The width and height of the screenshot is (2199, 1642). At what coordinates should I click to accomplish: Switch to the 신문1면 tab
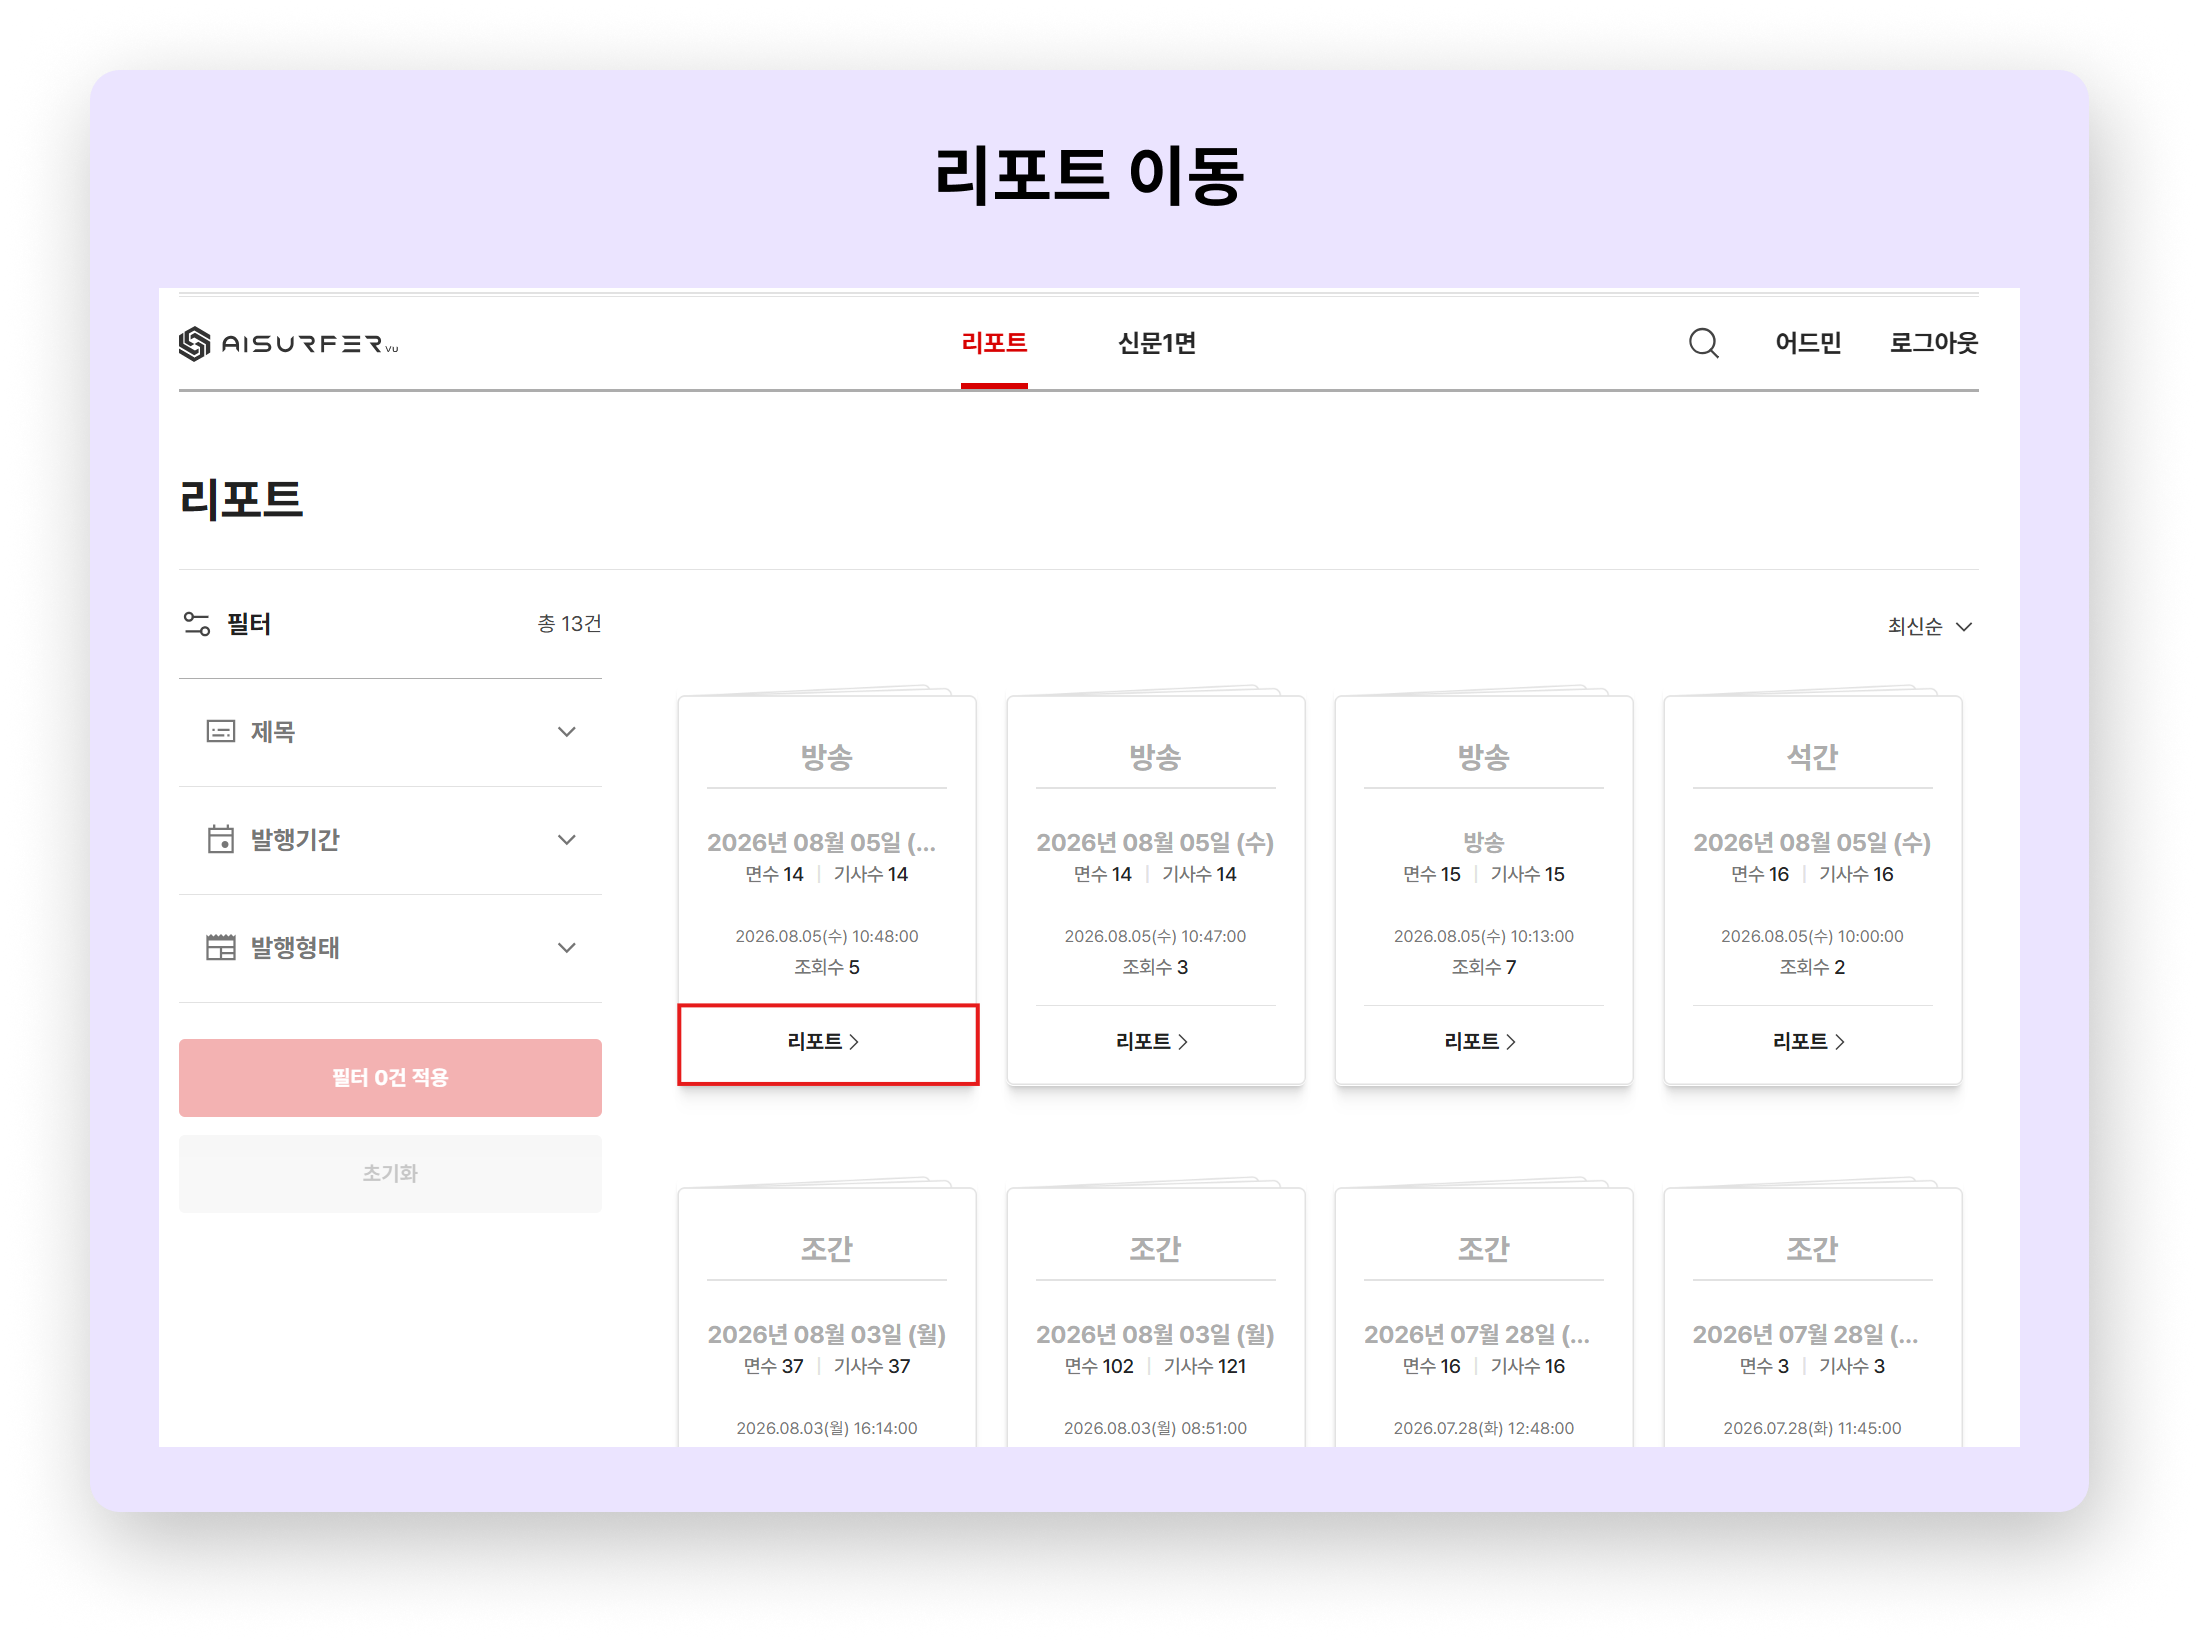click(1157, 343)
